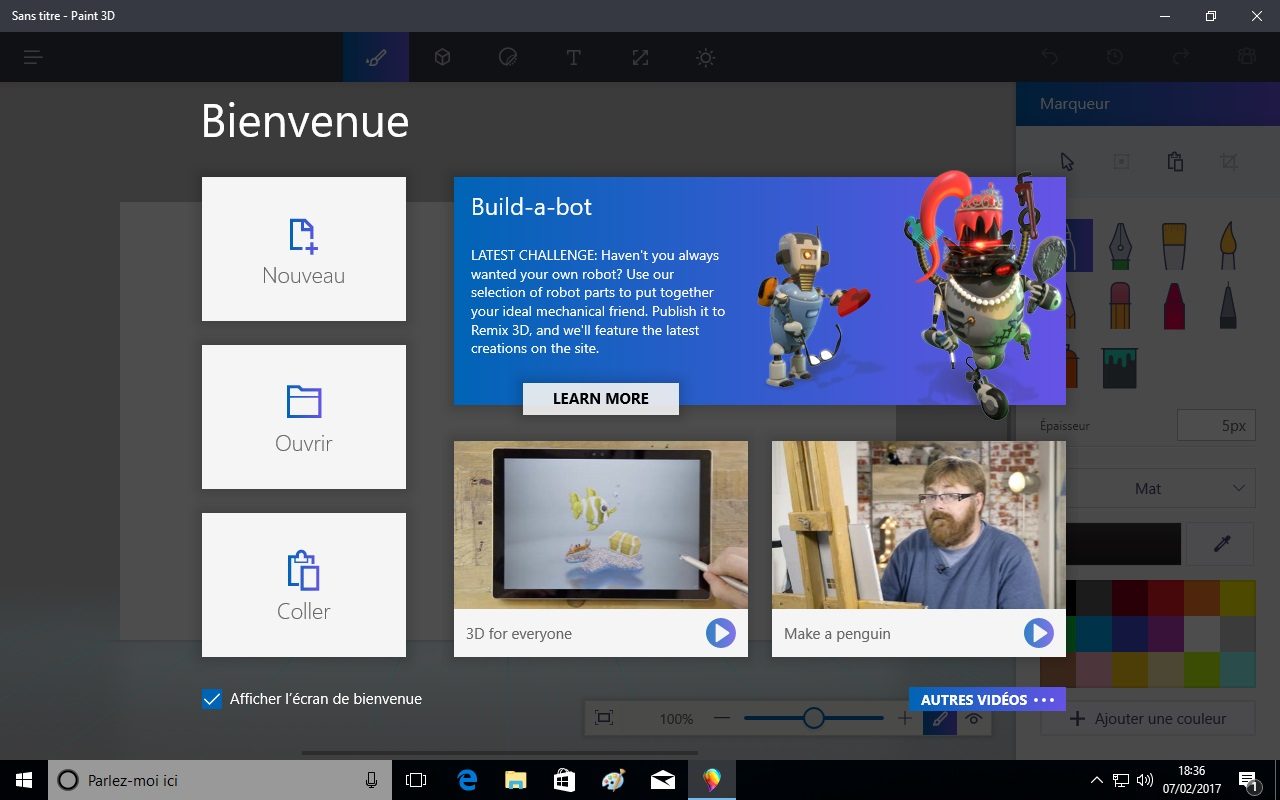Pick the eyedropper color picker
This screenshot has height=800, width=1280.
1221,544
